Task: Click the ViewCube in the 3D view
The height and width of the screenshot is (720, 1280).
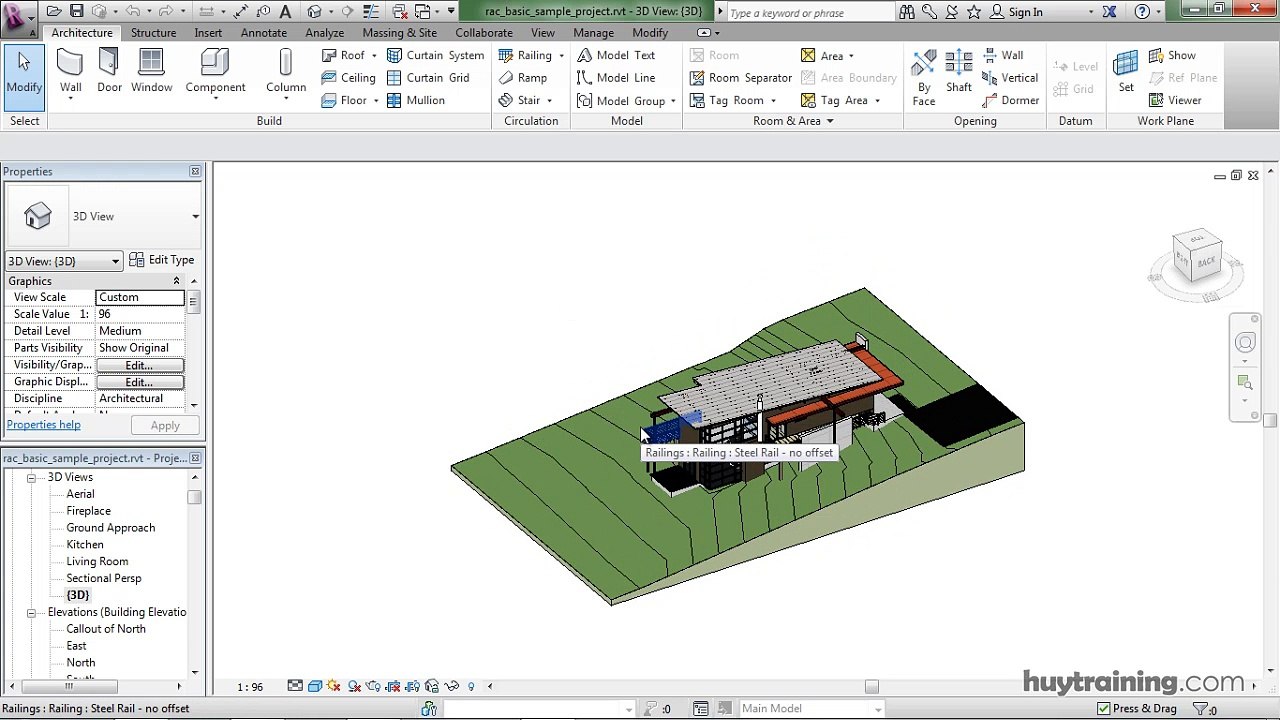Action: (x=1197, y=256)
